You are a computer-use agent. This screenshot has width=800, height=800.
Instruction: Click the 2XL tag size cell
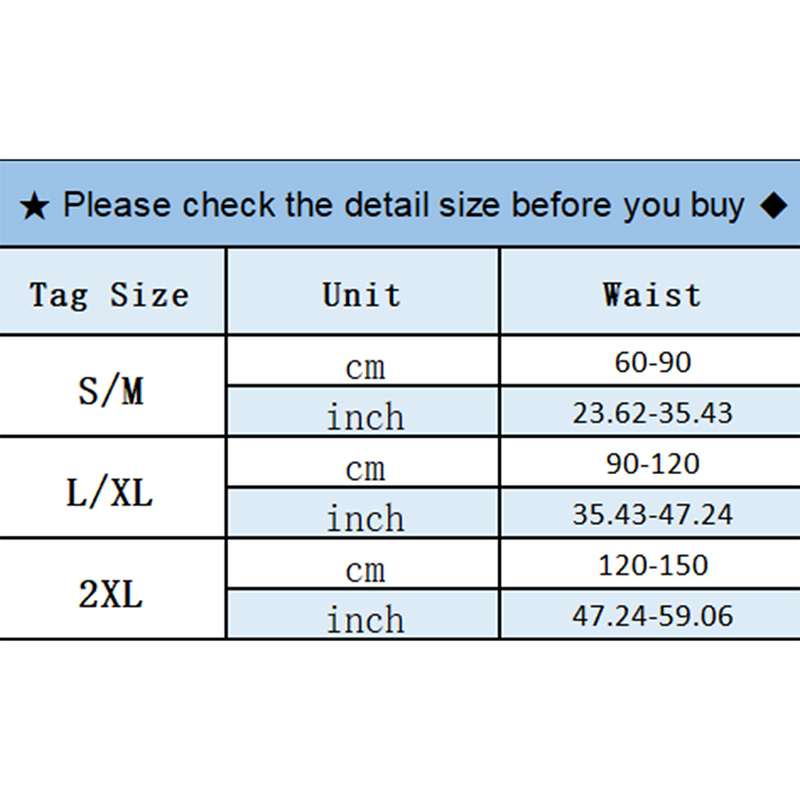[111, 593]
